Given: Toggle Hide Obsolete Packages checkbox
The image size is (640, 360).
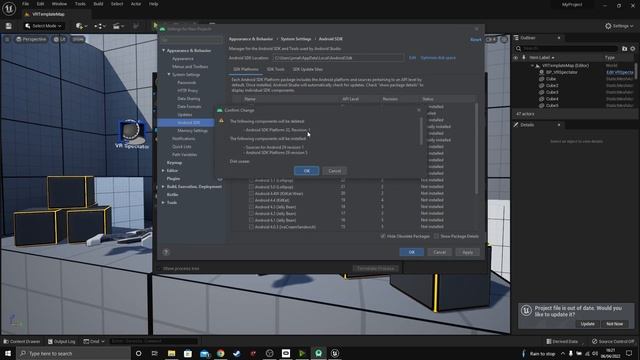Looking at the screenshot, I should (x=383, y=236).
